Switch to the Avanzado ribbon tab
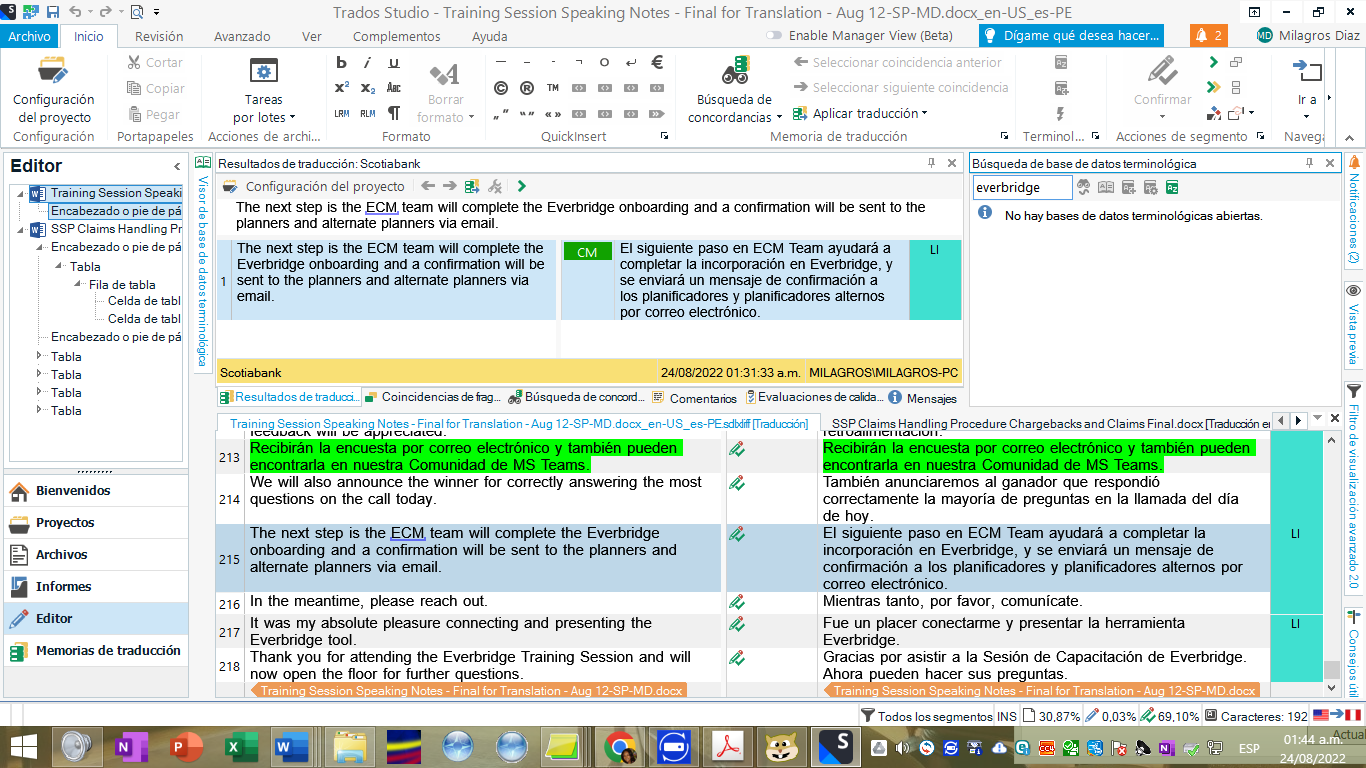The width and height of the screenshot is (1366, 768). (x=242, y=36)
